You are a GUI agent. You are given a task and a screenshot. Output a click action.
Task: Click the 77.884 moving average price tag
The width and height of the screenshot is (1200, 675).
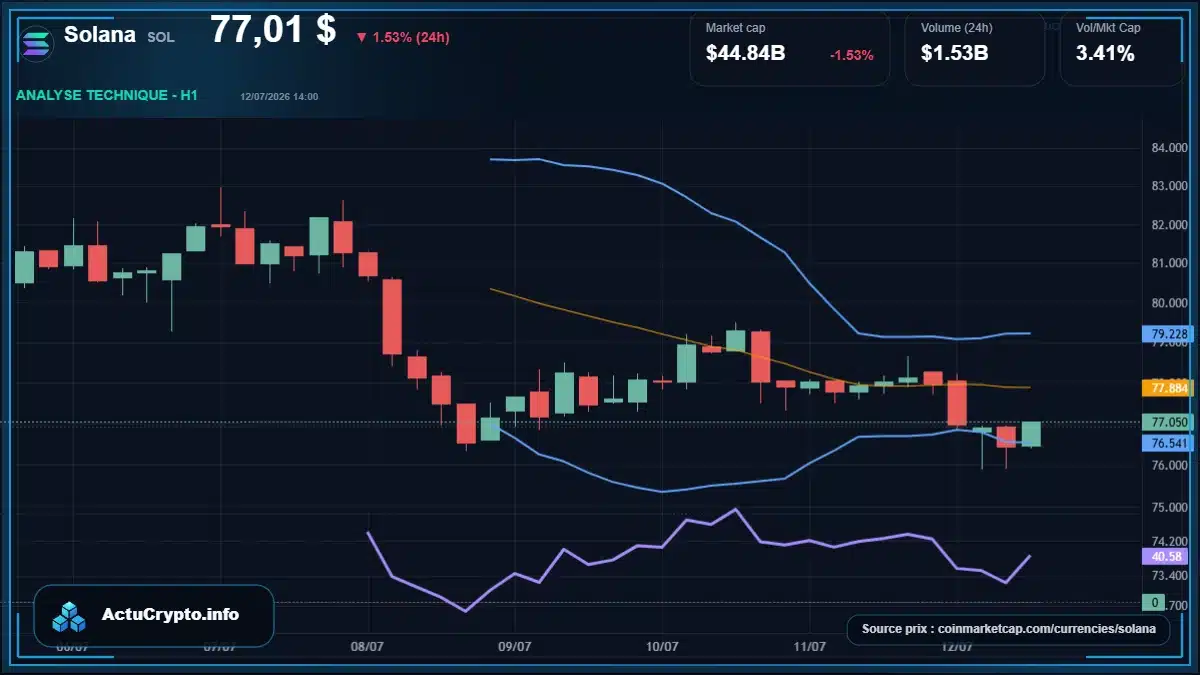tap(1168, 387)
